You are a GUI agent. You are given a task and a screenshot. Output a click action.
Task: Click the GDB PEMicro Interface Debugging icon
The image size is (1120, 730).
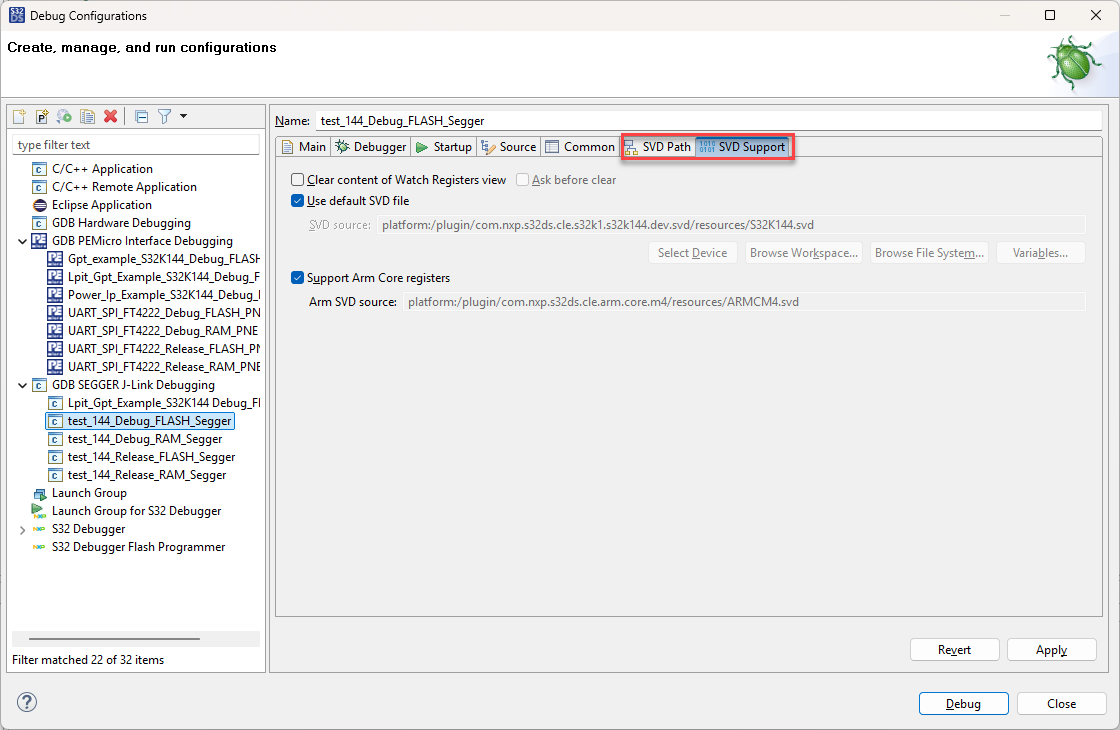[x=39, y=241]
